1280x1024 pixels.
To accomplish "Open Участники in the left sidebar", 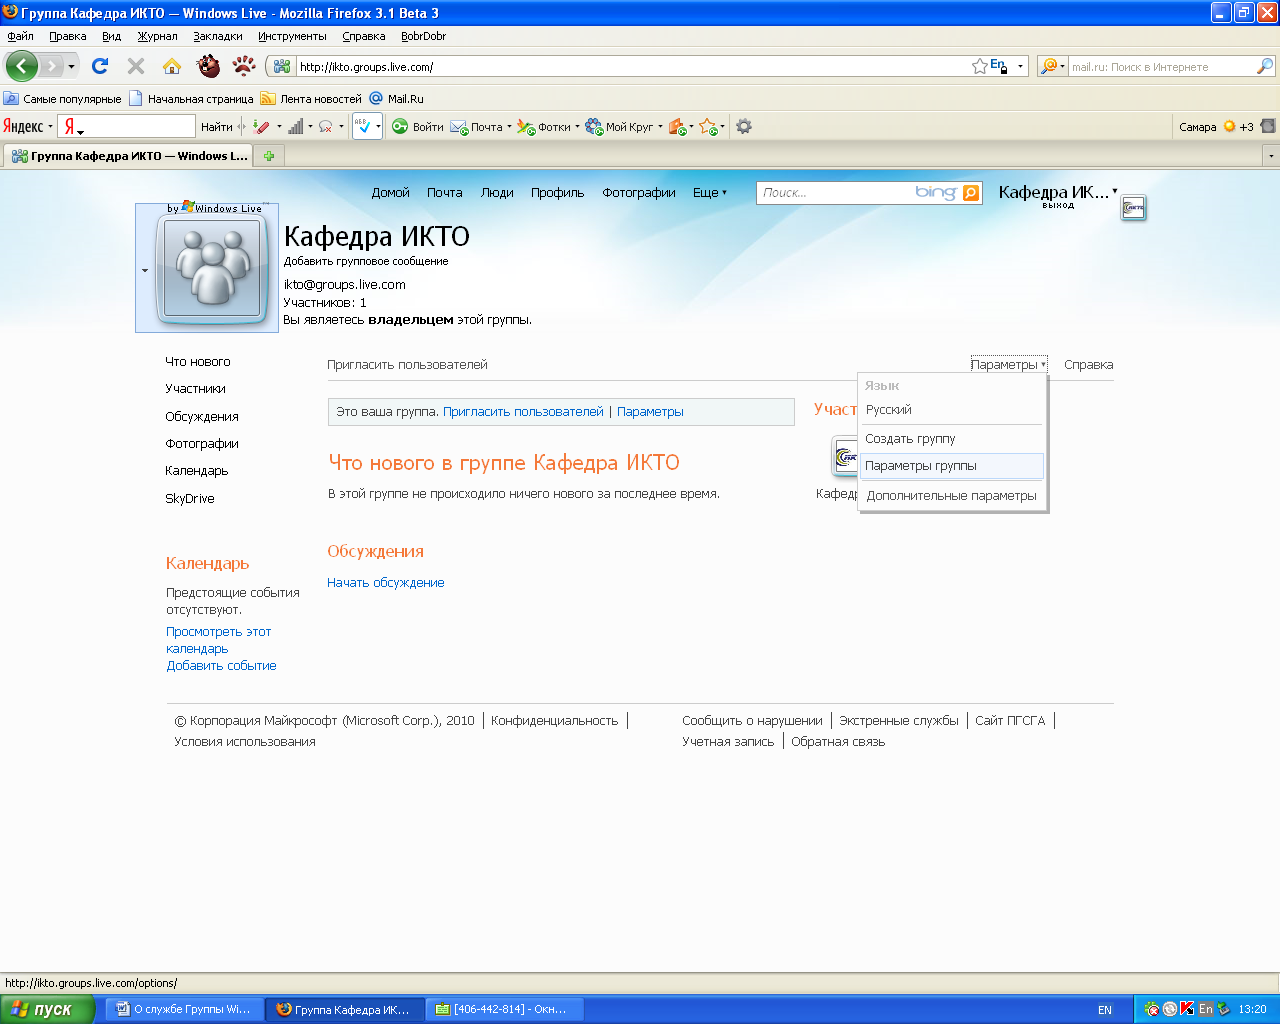I will point(195,389).
